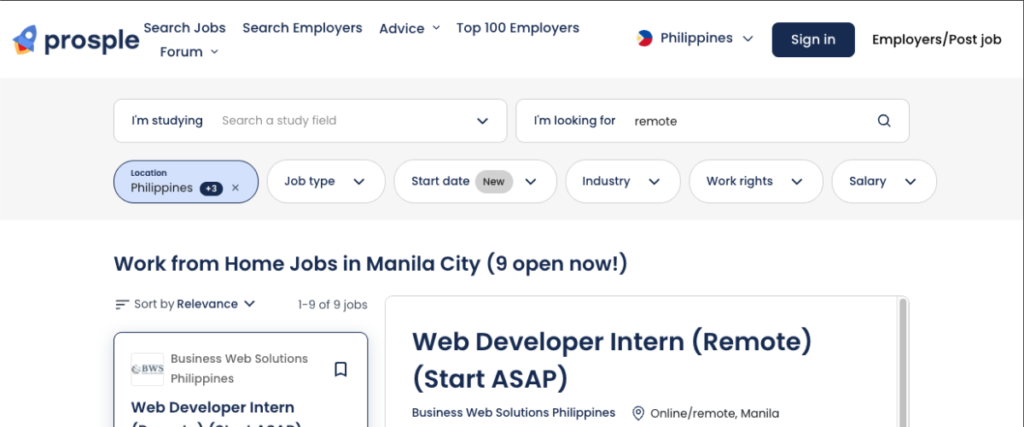This screenshot has width=1024, height=427.
Task: Click the Philippines flag icon
Action: (x=645, y=39)
